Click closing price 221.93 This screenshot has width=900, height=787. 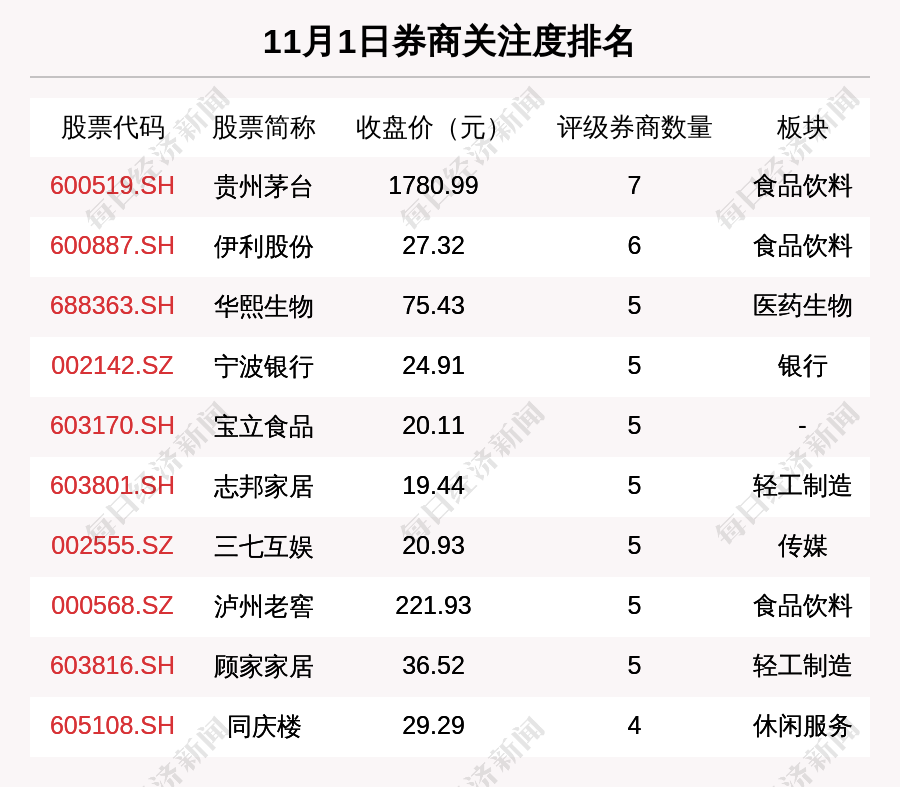[433, 606]
